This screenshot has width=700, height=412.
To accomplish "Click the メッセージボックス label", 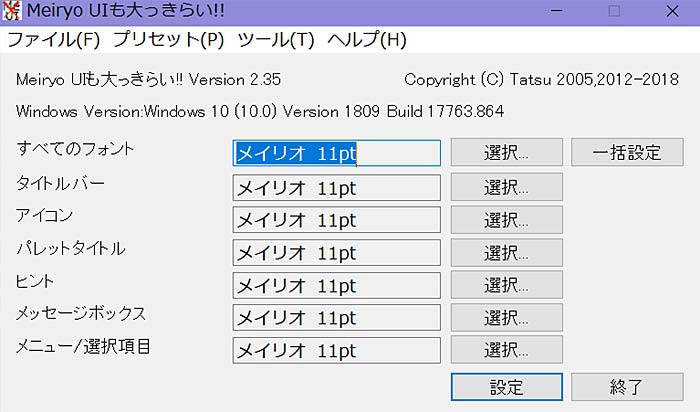I will 81,314.
